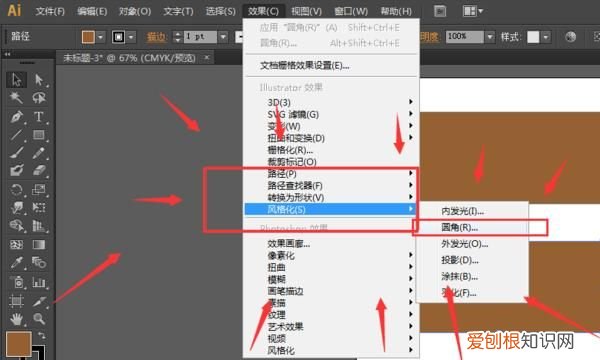Select the Lasso tool
Viewport: 600px width, 360px height.
click(x=39, y=98)
